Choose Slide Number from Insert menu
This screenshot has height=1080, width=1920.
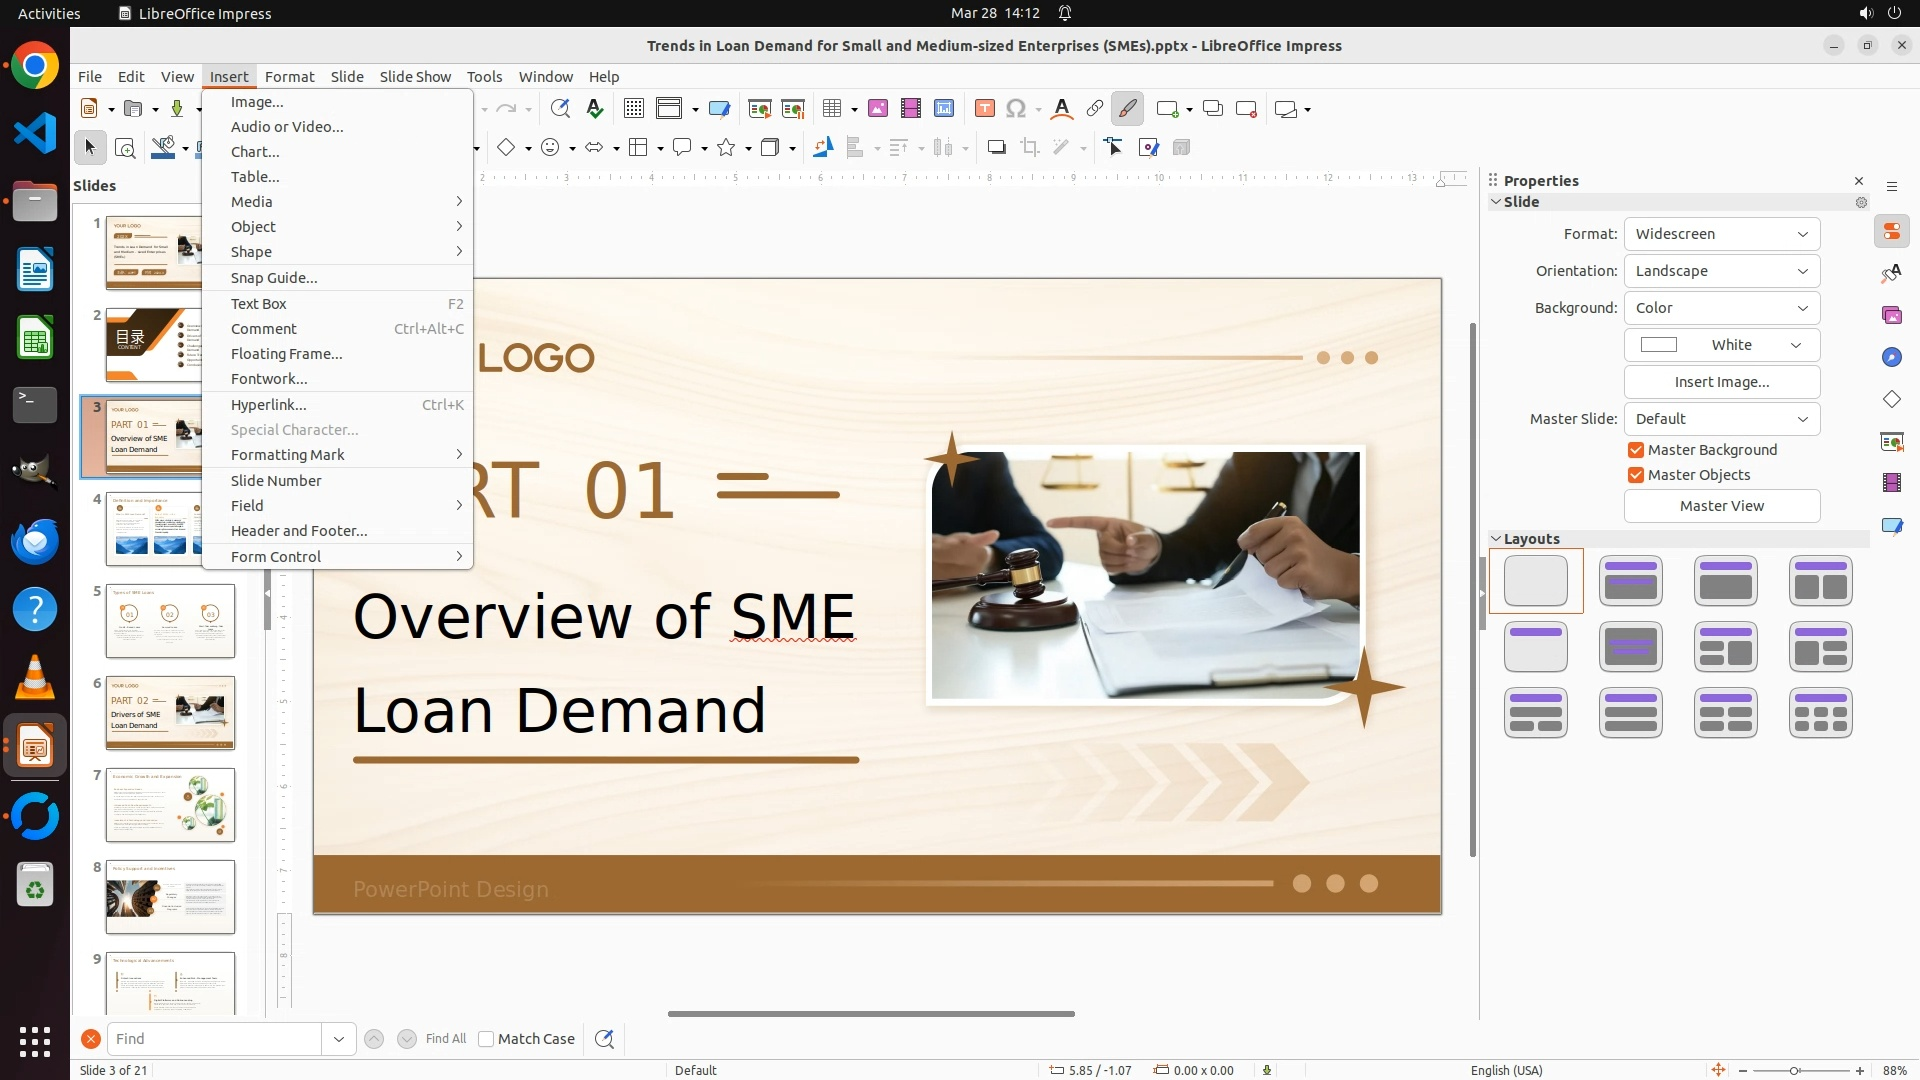(x=276, y=481)
